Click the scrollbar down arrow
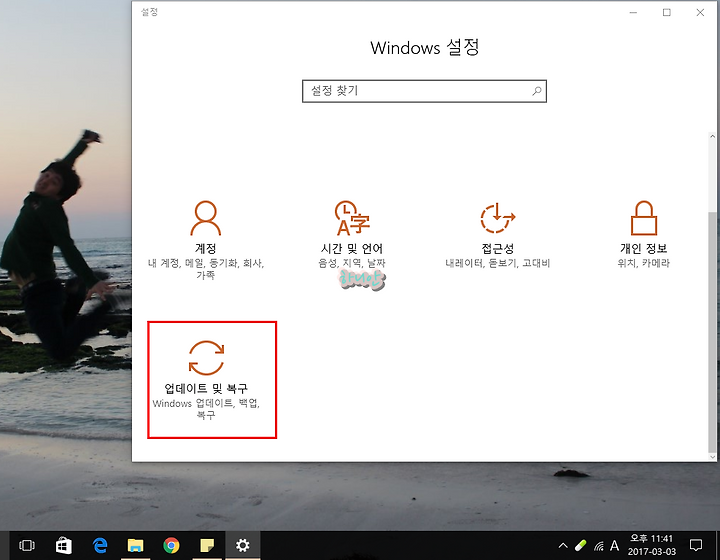Viewport: 720px width, 560px height. (x=712, y=457)
